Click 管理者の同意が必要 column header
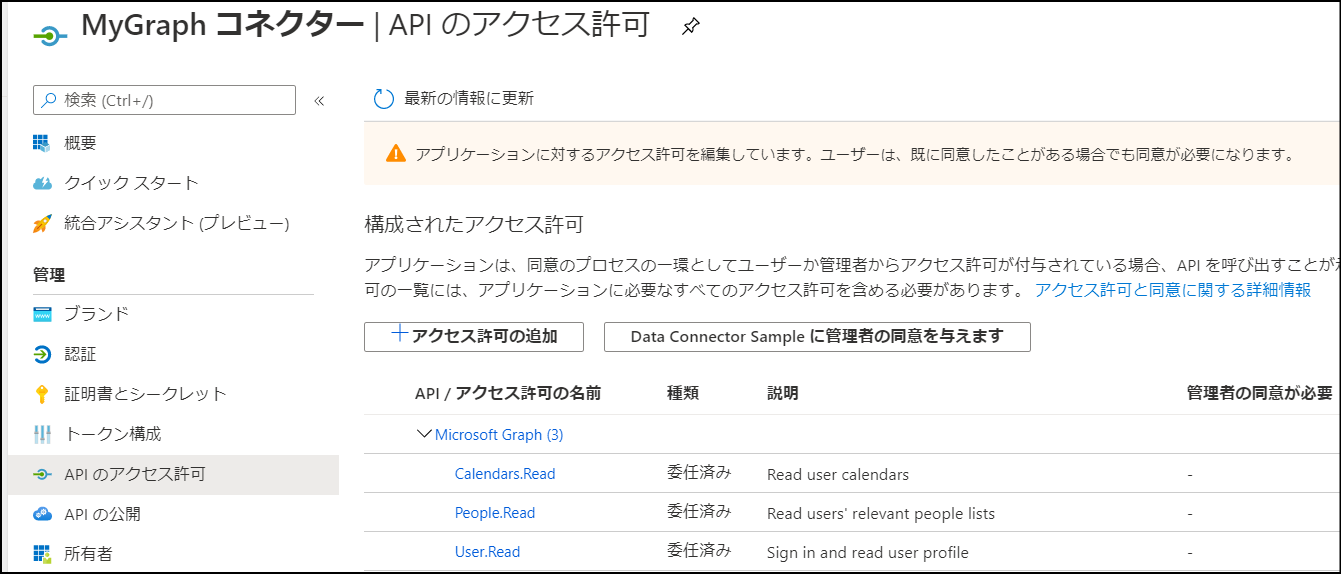The height and width of the screenshot is (574, 1341). pos(1259,393)
